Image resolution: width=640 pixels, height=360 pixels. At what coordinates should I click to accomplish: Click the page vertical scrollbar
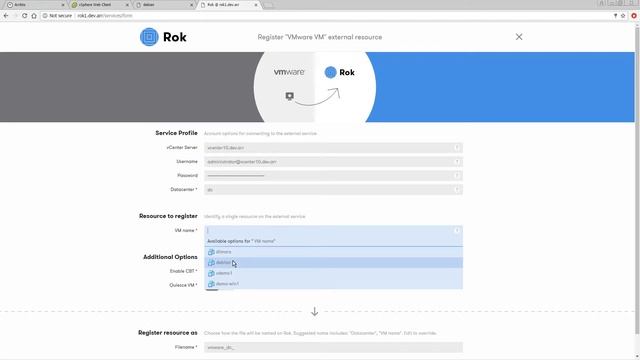pos(637,180)
